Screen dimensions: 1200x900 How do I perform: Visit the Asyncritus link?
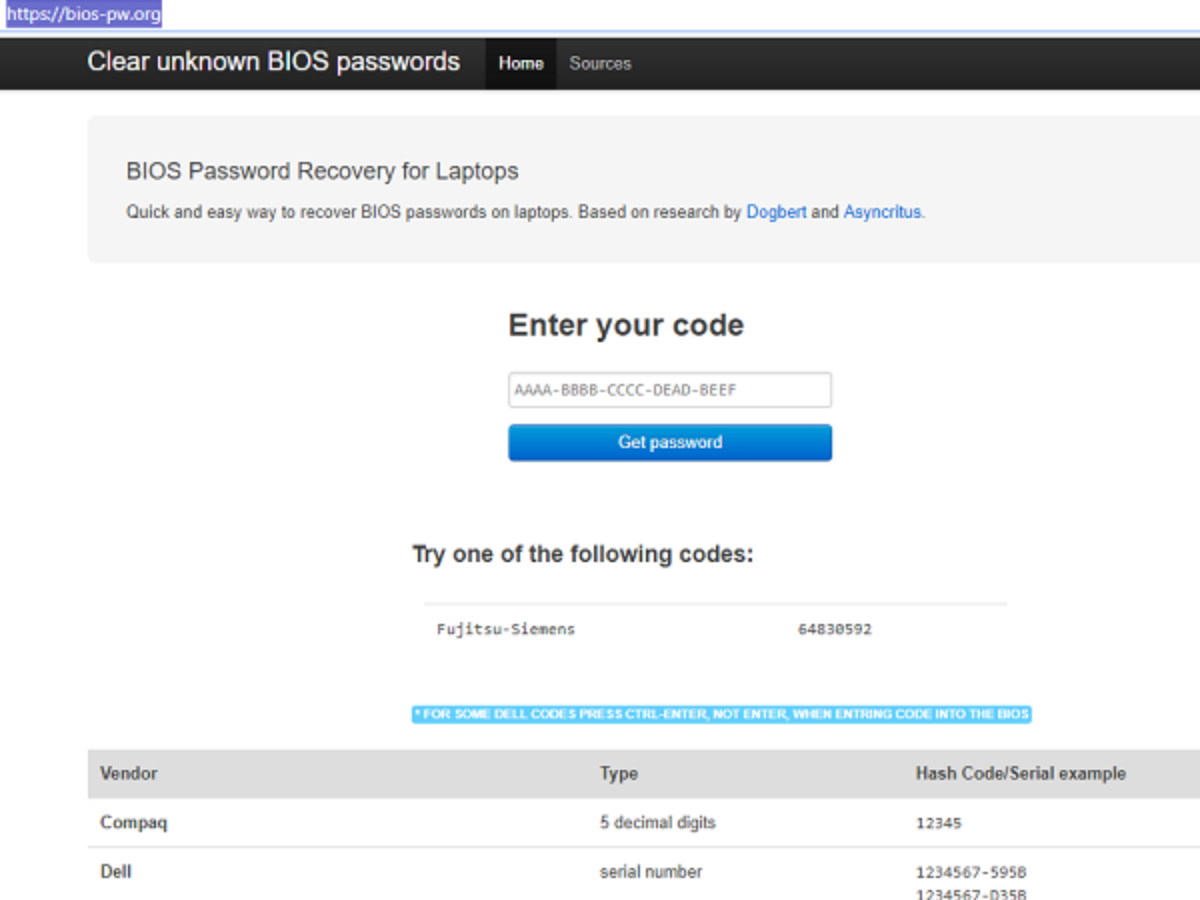[x=882, y=212]
